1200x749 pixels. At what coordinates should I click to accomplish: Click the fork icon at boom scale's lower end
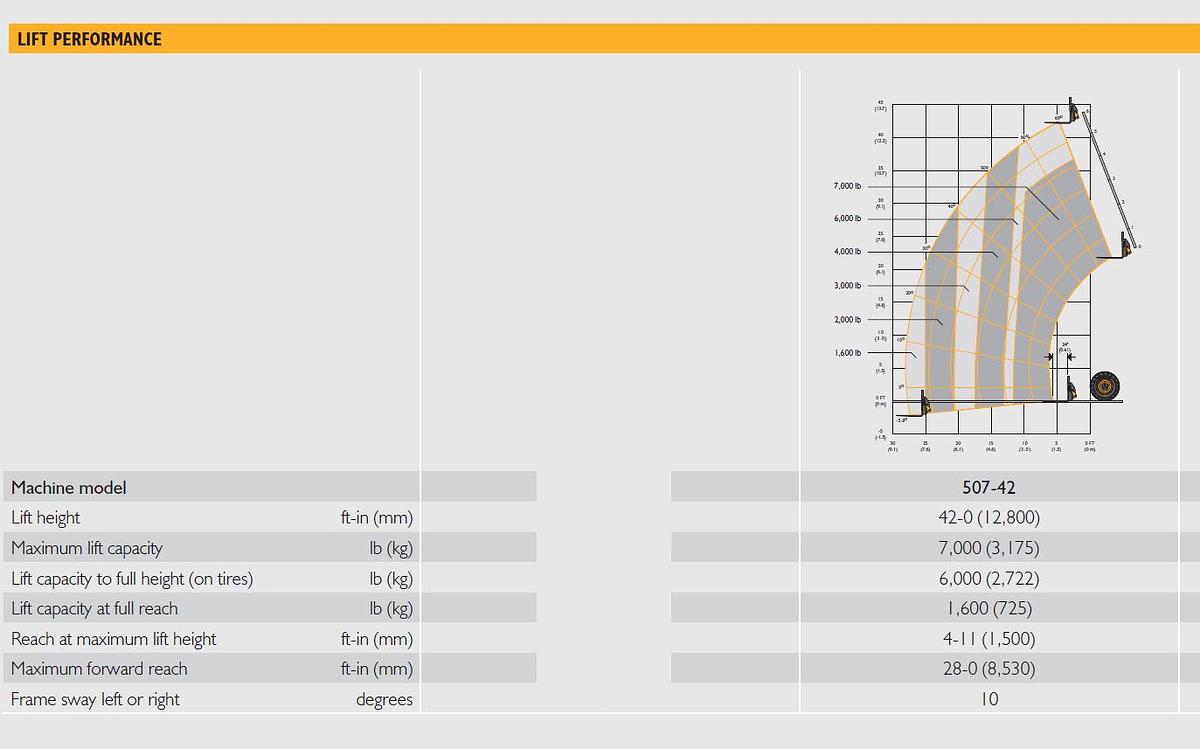click(1126, 246)
